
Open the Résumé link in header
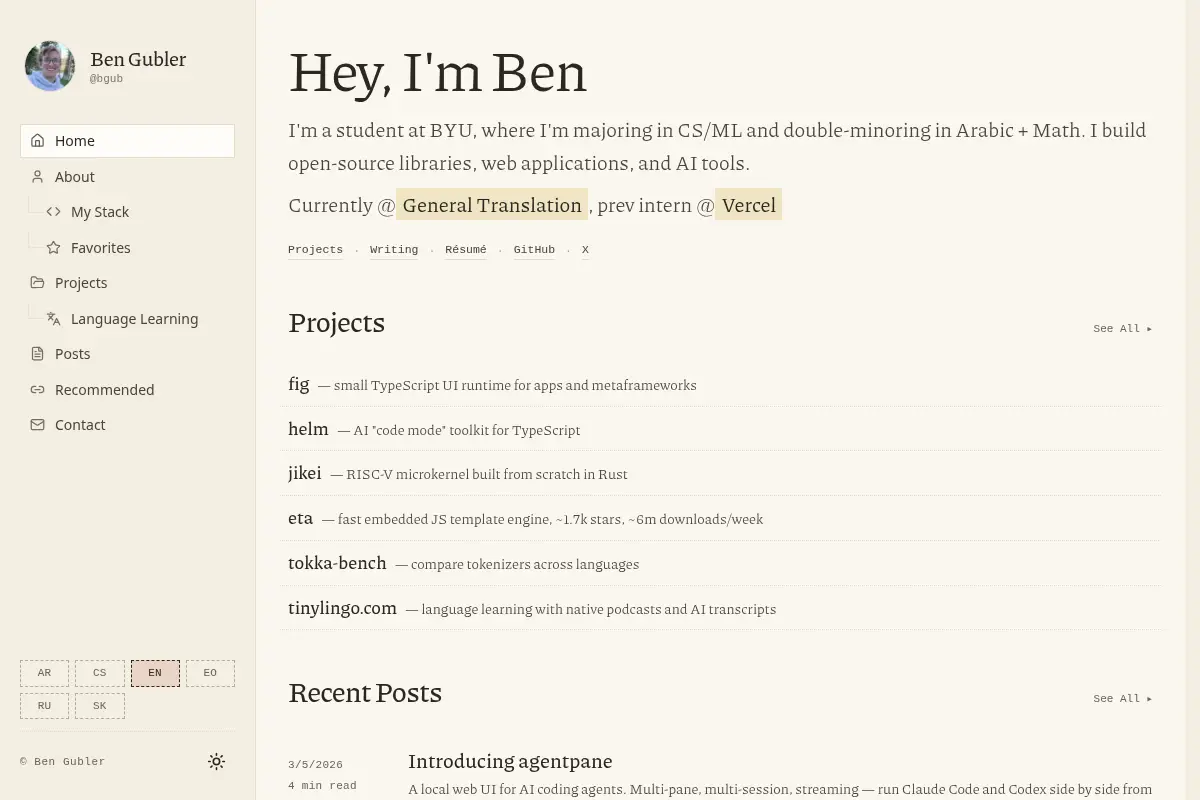coord(466,250)
